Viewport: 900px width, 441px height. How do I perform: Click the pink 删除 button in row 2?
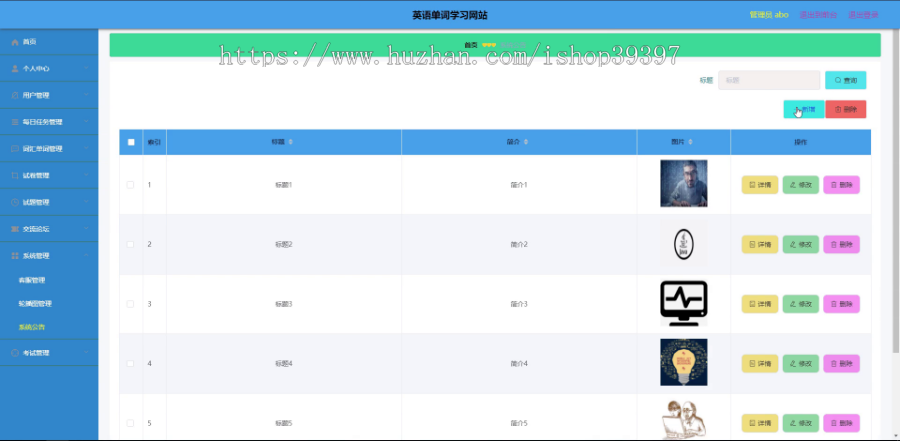[841, 244]
